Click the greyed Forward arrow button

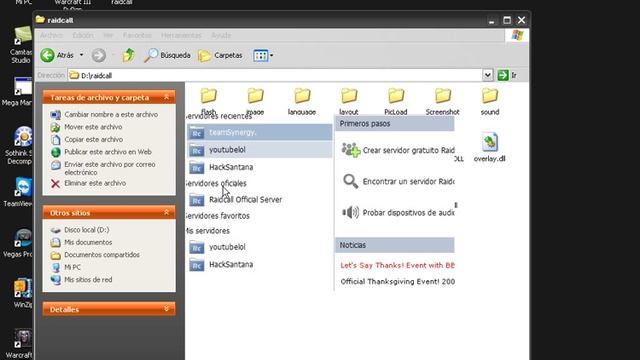[98, 55]
